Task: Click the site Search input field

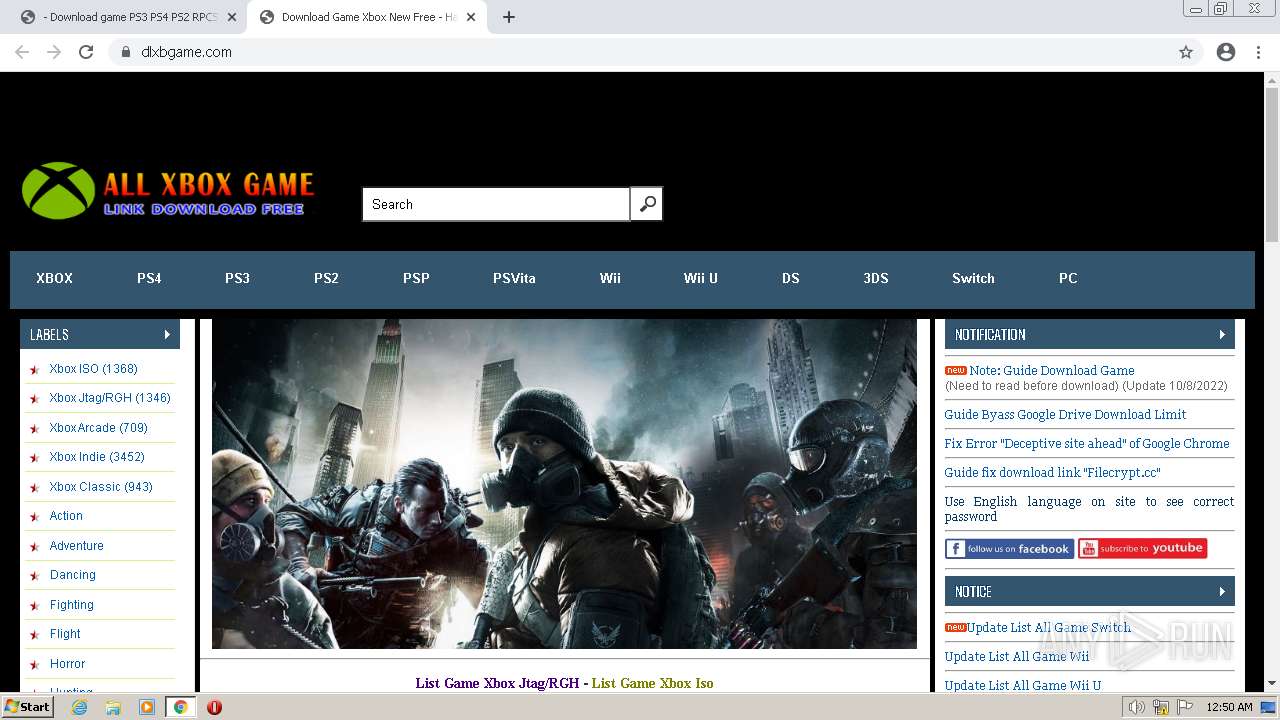Action: [x=496, y=204]
